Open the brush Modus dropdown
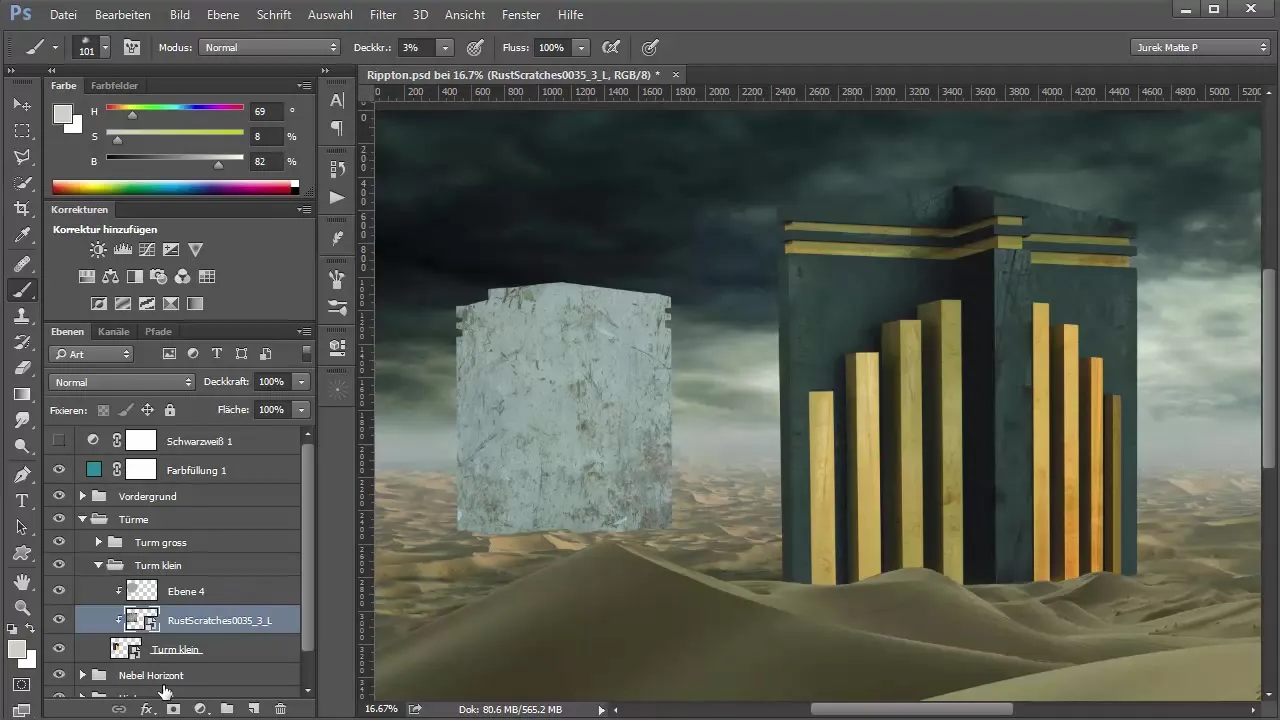Viewport: 1280px width, 720px height. (270, 47)
